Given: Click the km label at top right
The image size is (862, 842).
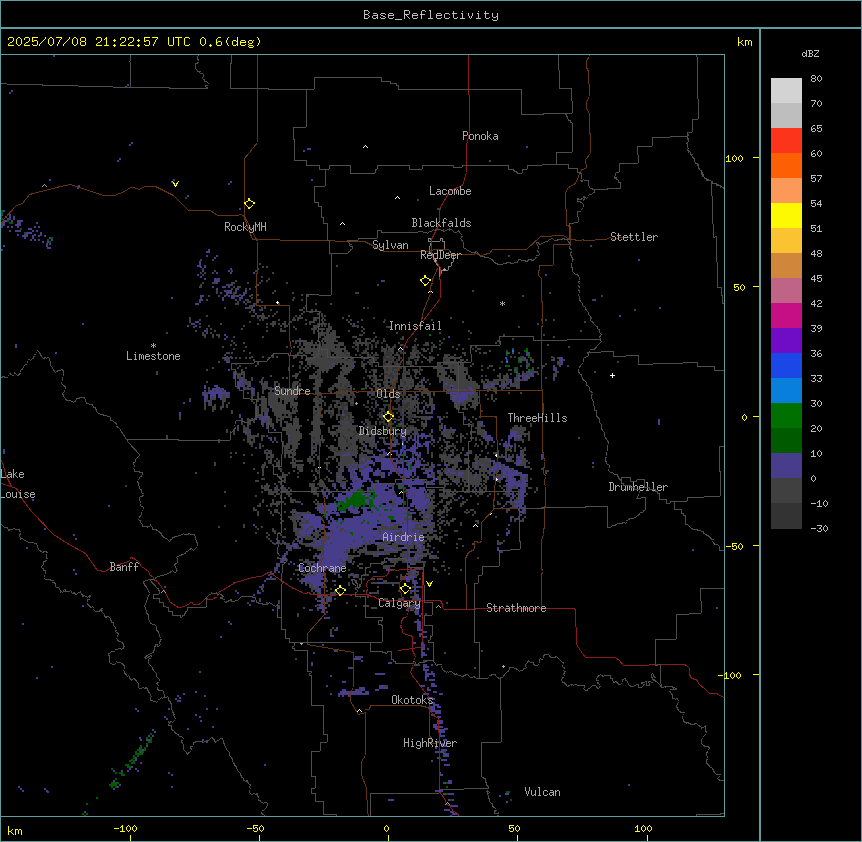Looking at the screenshot, I should point(744,42).
